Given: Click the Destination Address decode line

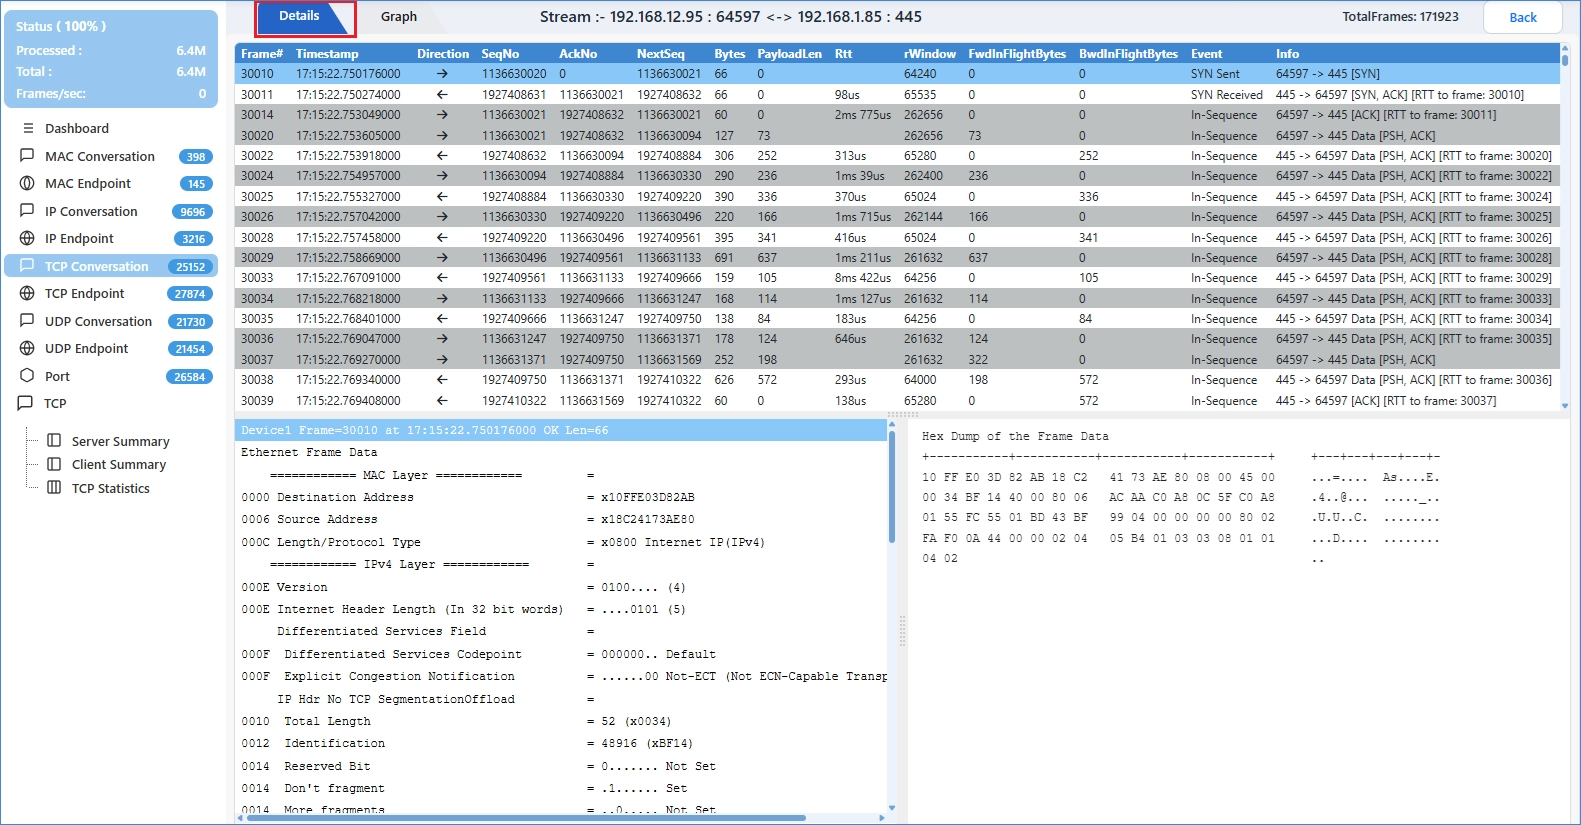Looking at the screenshot, I should pos(468,497).
